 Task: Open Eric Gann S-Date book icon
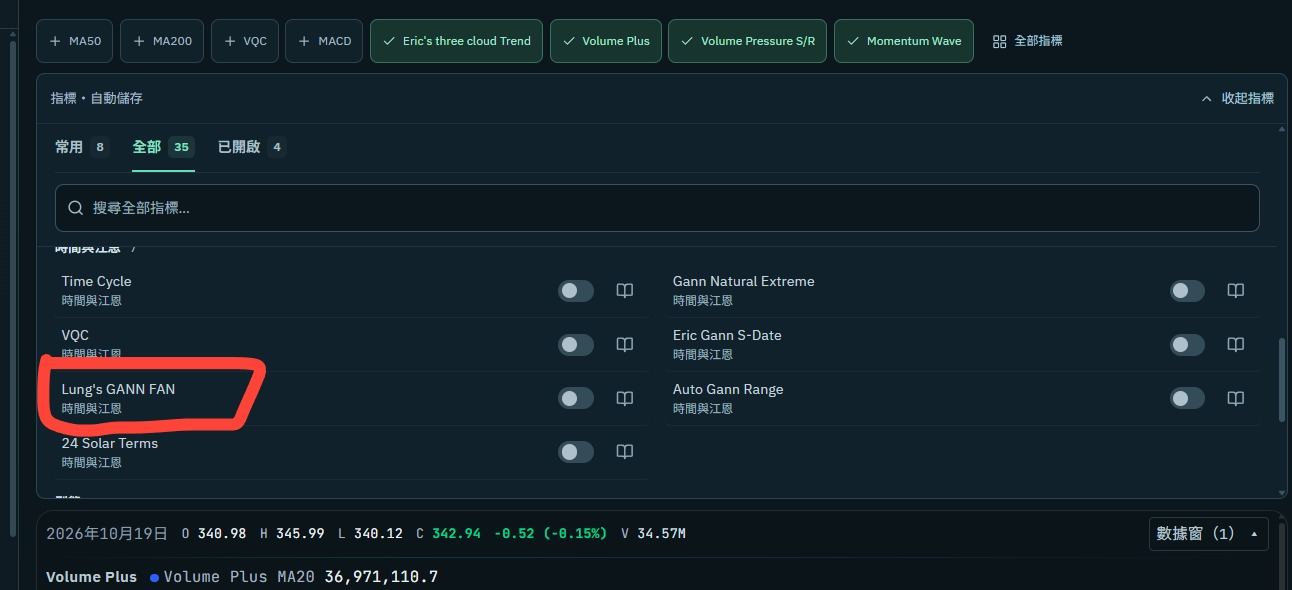1236,345
